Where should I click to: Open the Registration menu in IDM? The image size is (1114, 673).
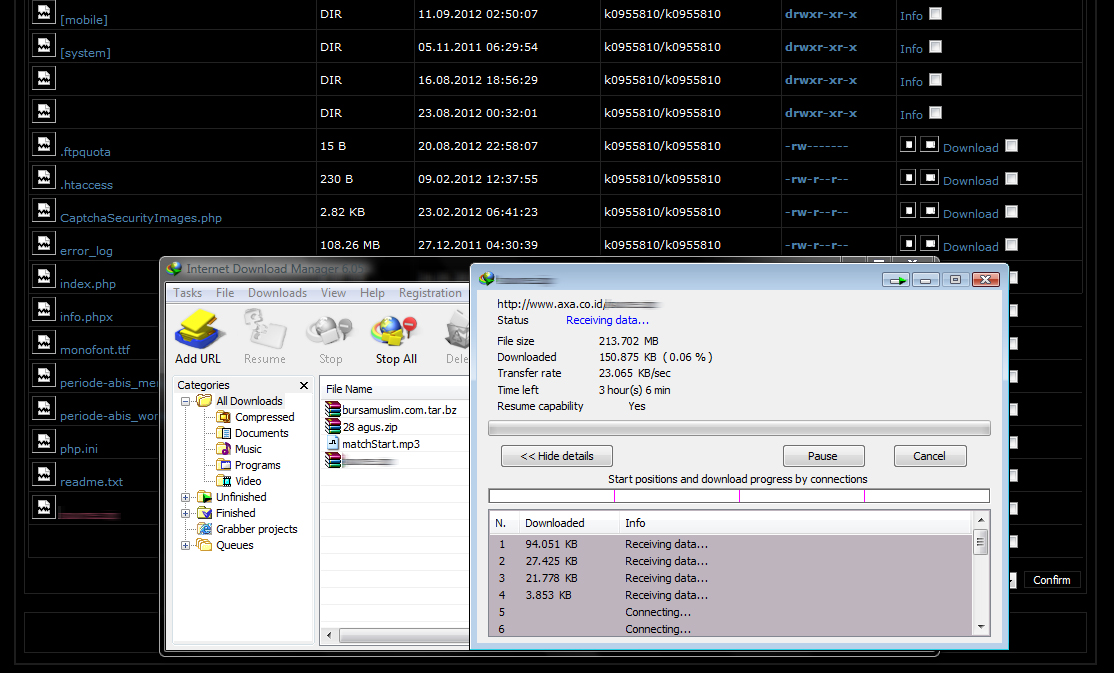coord(430,293)
